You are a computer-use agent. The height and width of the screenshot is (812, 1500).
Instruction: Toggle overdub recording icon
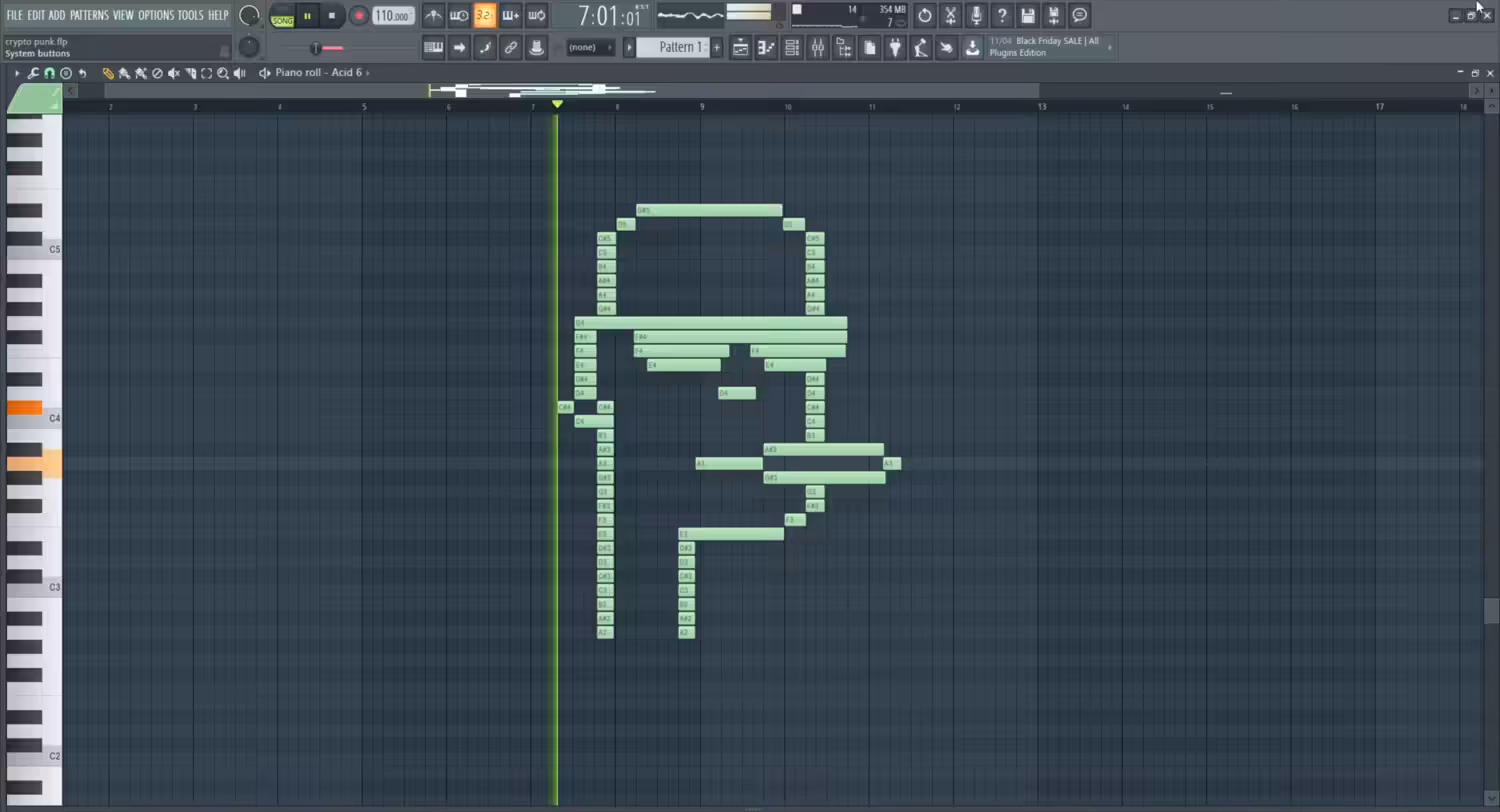pyautogui.click(x=511, y=15)
